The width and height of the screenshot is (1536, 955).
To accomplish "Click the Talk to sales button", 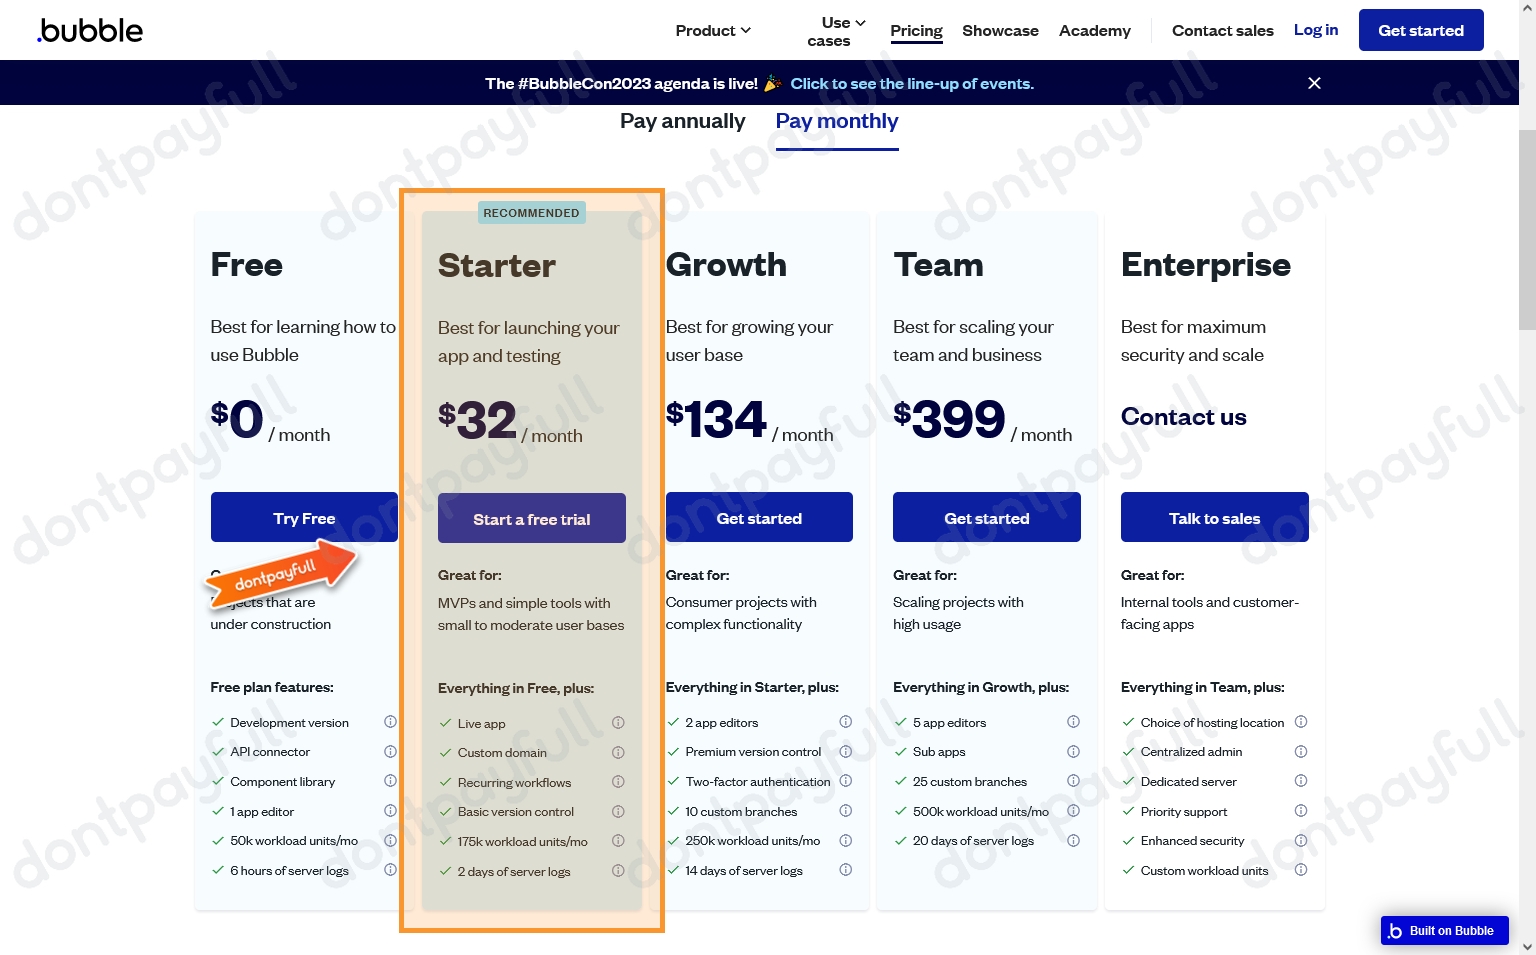I will 1215,517.
